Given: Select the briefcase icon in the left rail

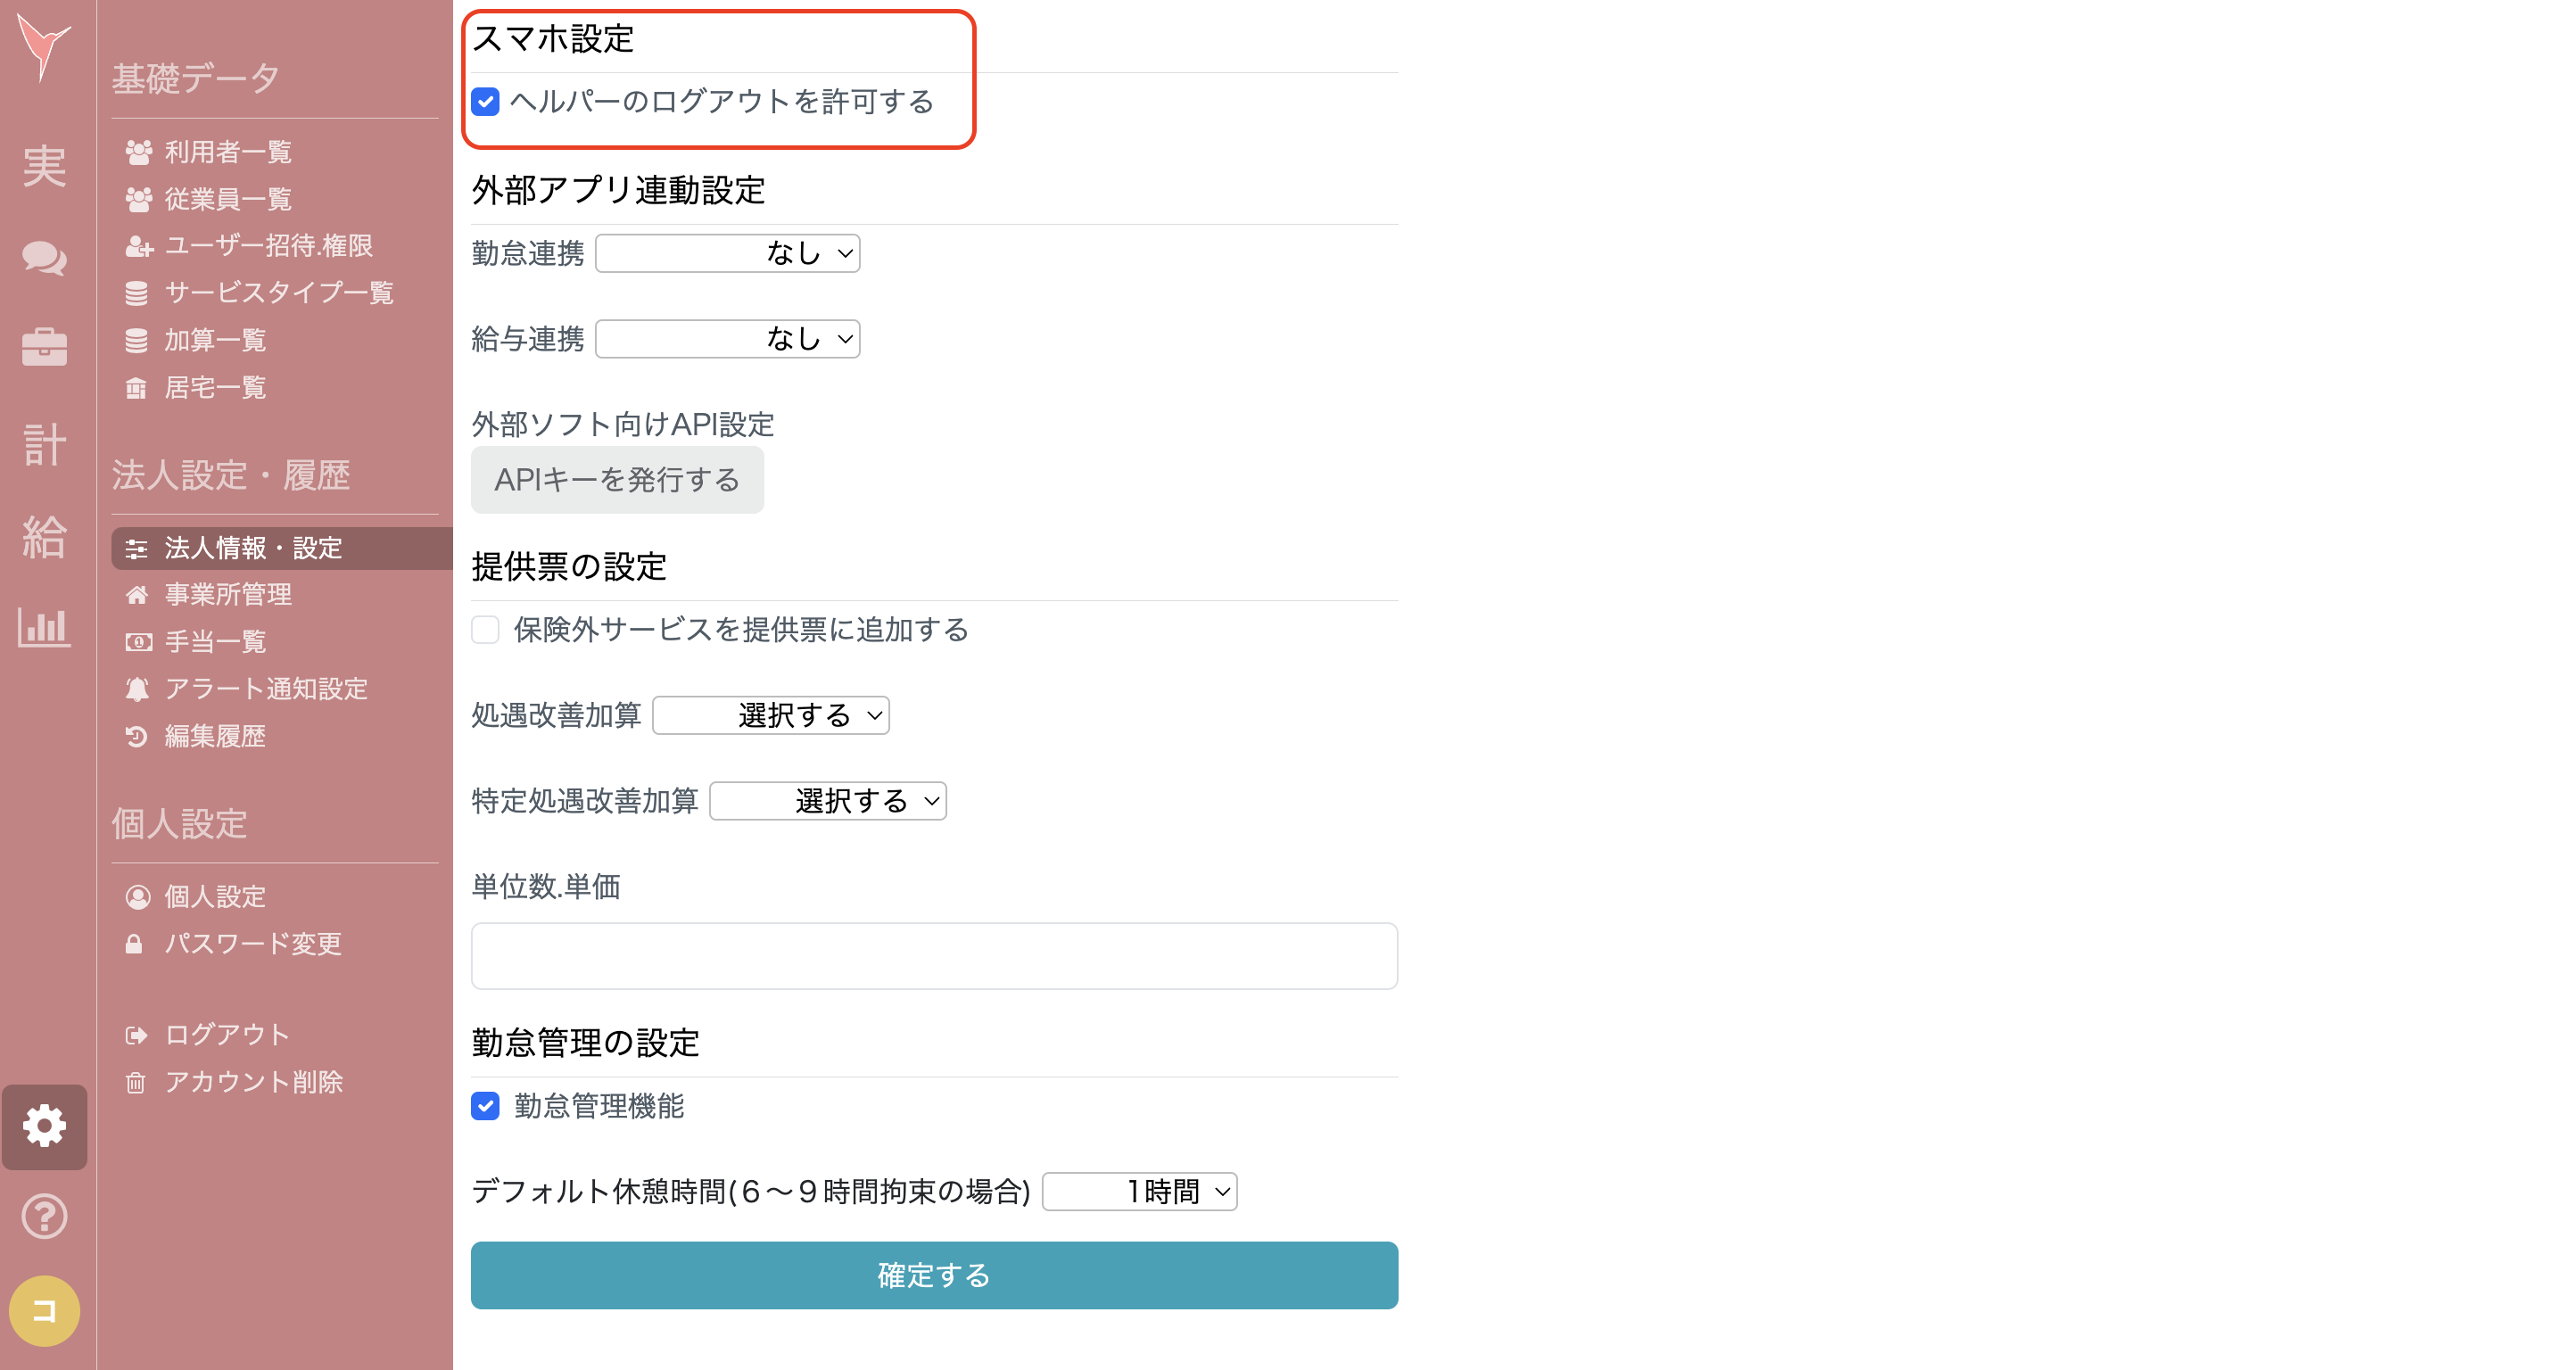Looking at the screenshot, I should point(44,347).
